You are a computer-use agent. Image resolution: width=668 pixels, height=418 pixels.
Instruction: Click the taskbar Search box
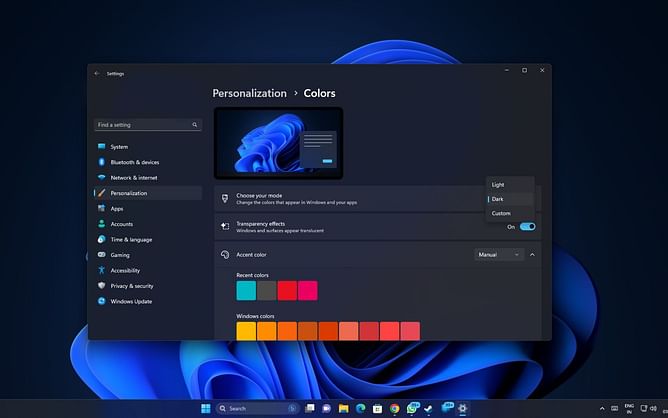click(x=257, y=408)
